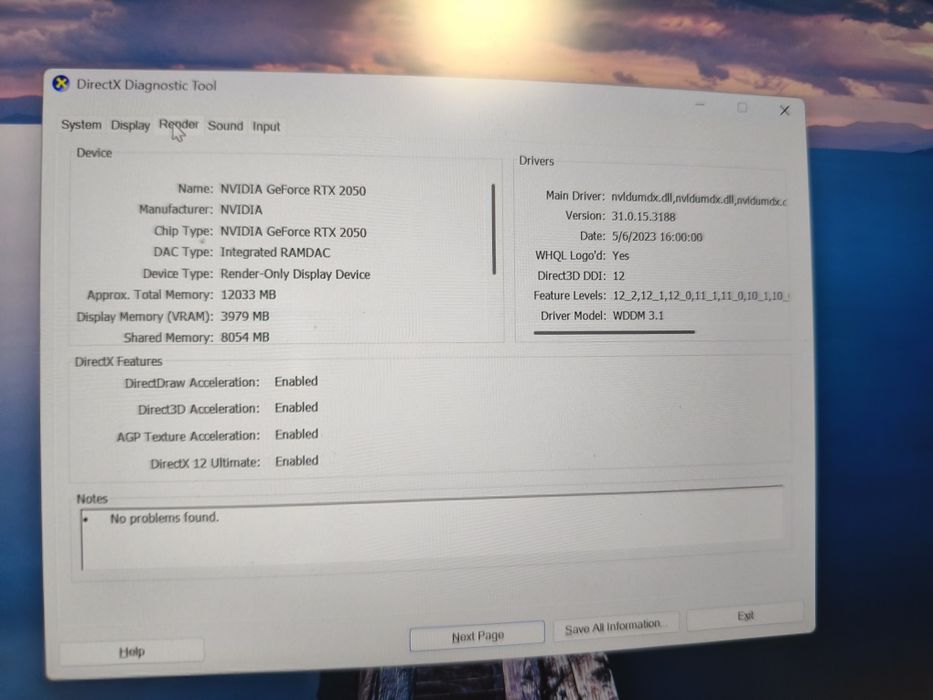This screenshot has height=700, width=933.
Task: Click the WHQL Logo'd Yes value
Action: pyautogui.click(x=620, y=255)
